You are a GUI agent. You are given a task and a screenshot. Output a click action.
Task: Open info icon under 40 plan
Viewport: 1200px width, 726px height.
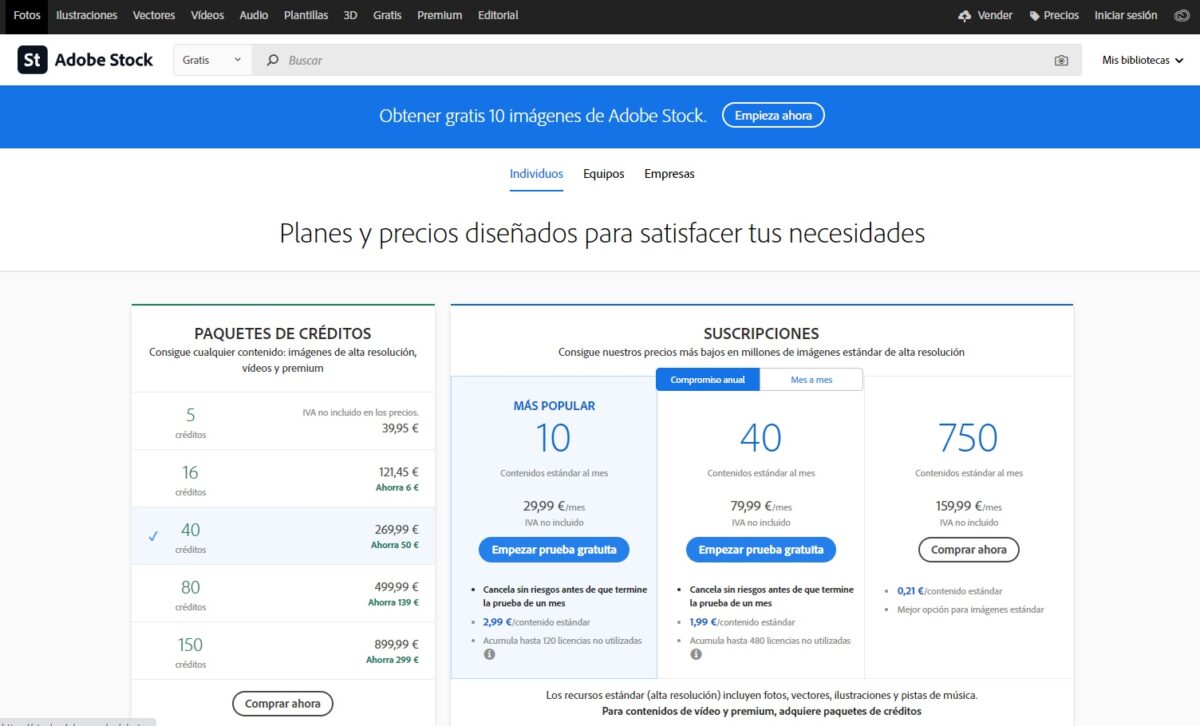click(x=696, y=655)
